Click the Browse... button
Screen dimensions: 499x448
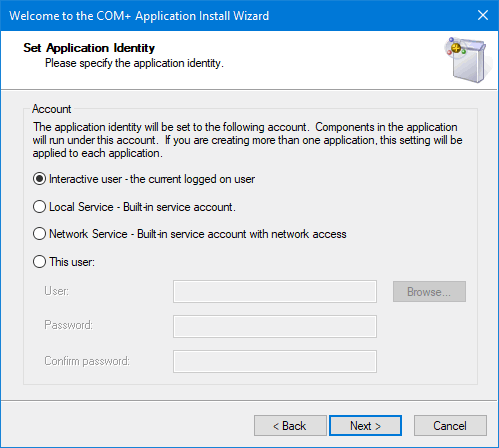coord(429,292)
